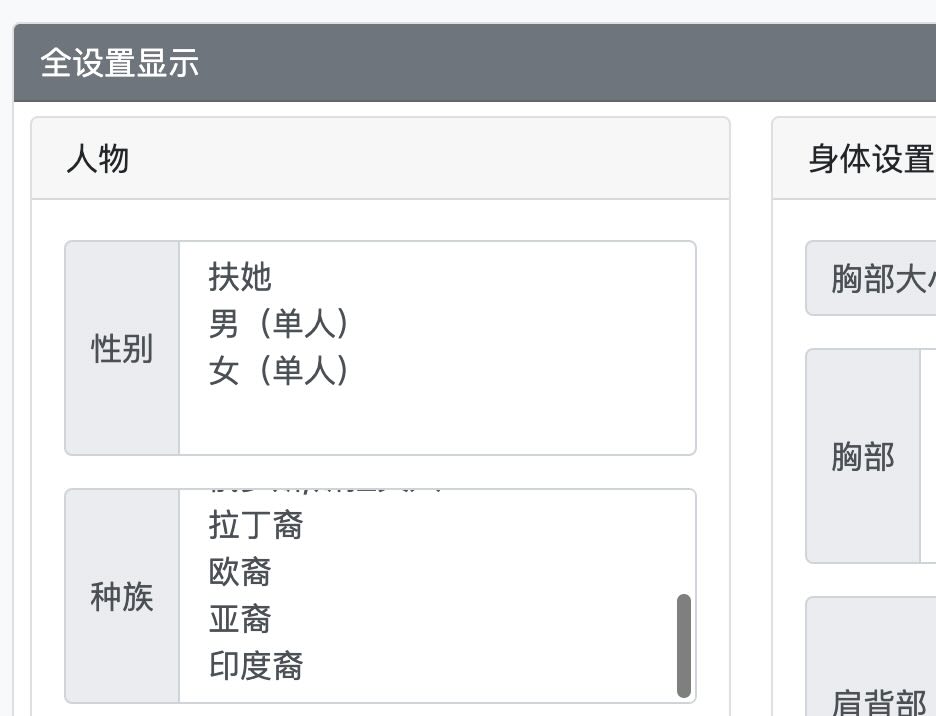
Task: Click the 胸部 field label
Action: [863, 457]
